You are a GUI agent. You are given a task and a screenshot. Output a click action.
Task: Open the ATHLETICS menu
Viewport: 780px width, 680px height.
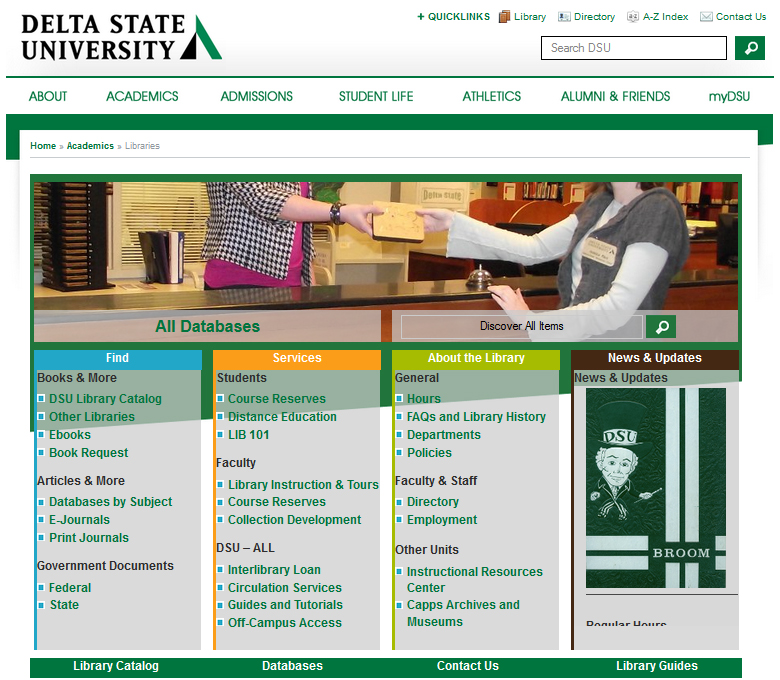492,97
